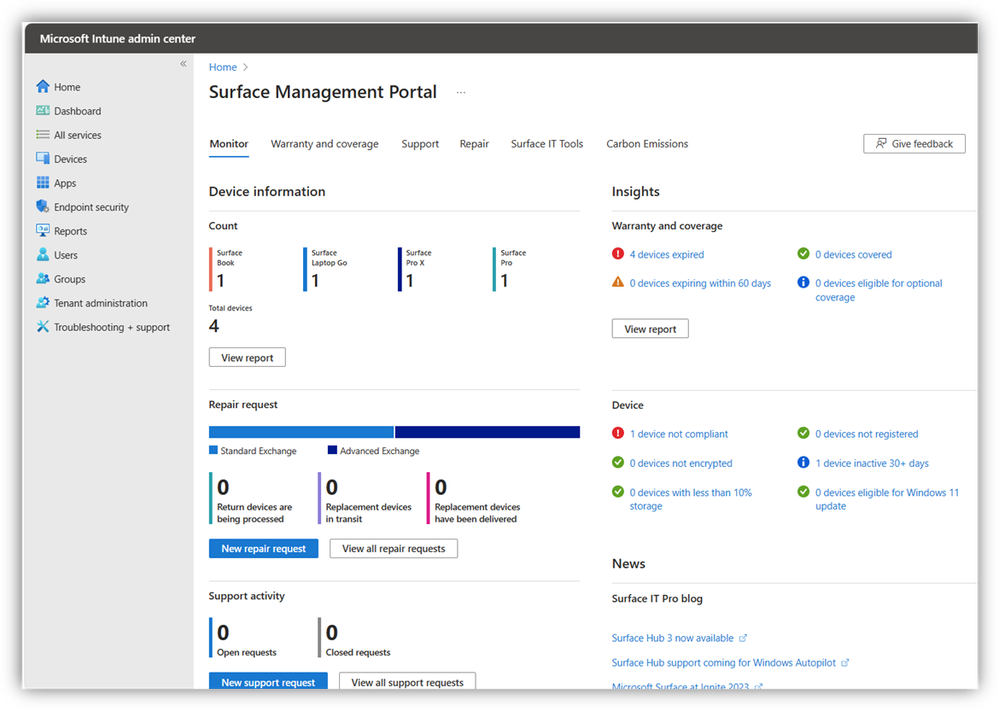Click external link icon after Surface Hub 3

(743, 638)
